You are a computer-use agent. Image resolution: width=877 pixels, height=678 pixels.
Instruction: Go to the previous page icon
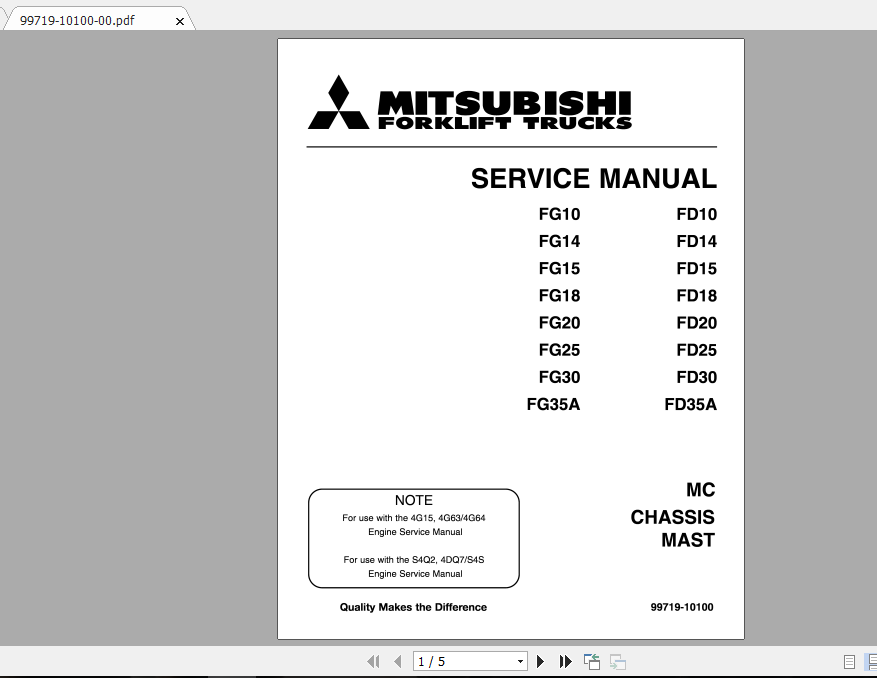click(398, 661)
